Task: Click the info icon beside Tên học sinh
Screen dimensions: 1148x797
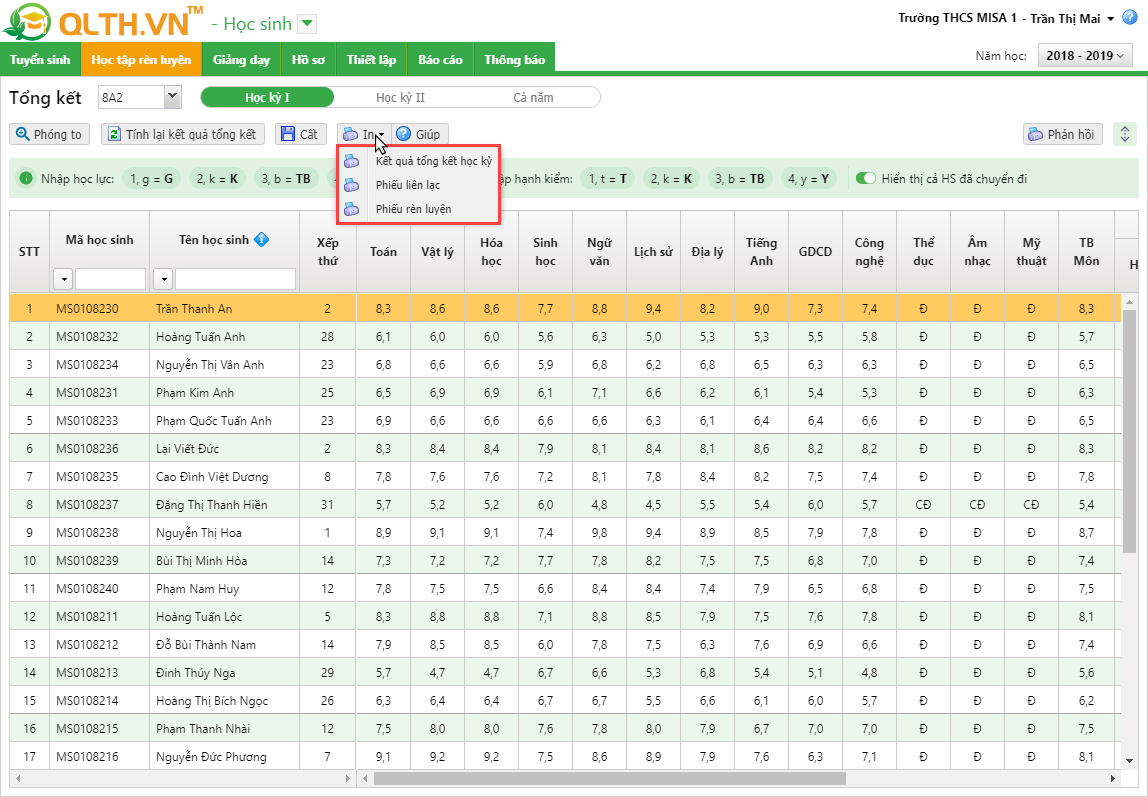Action: [x=261, y=239]
